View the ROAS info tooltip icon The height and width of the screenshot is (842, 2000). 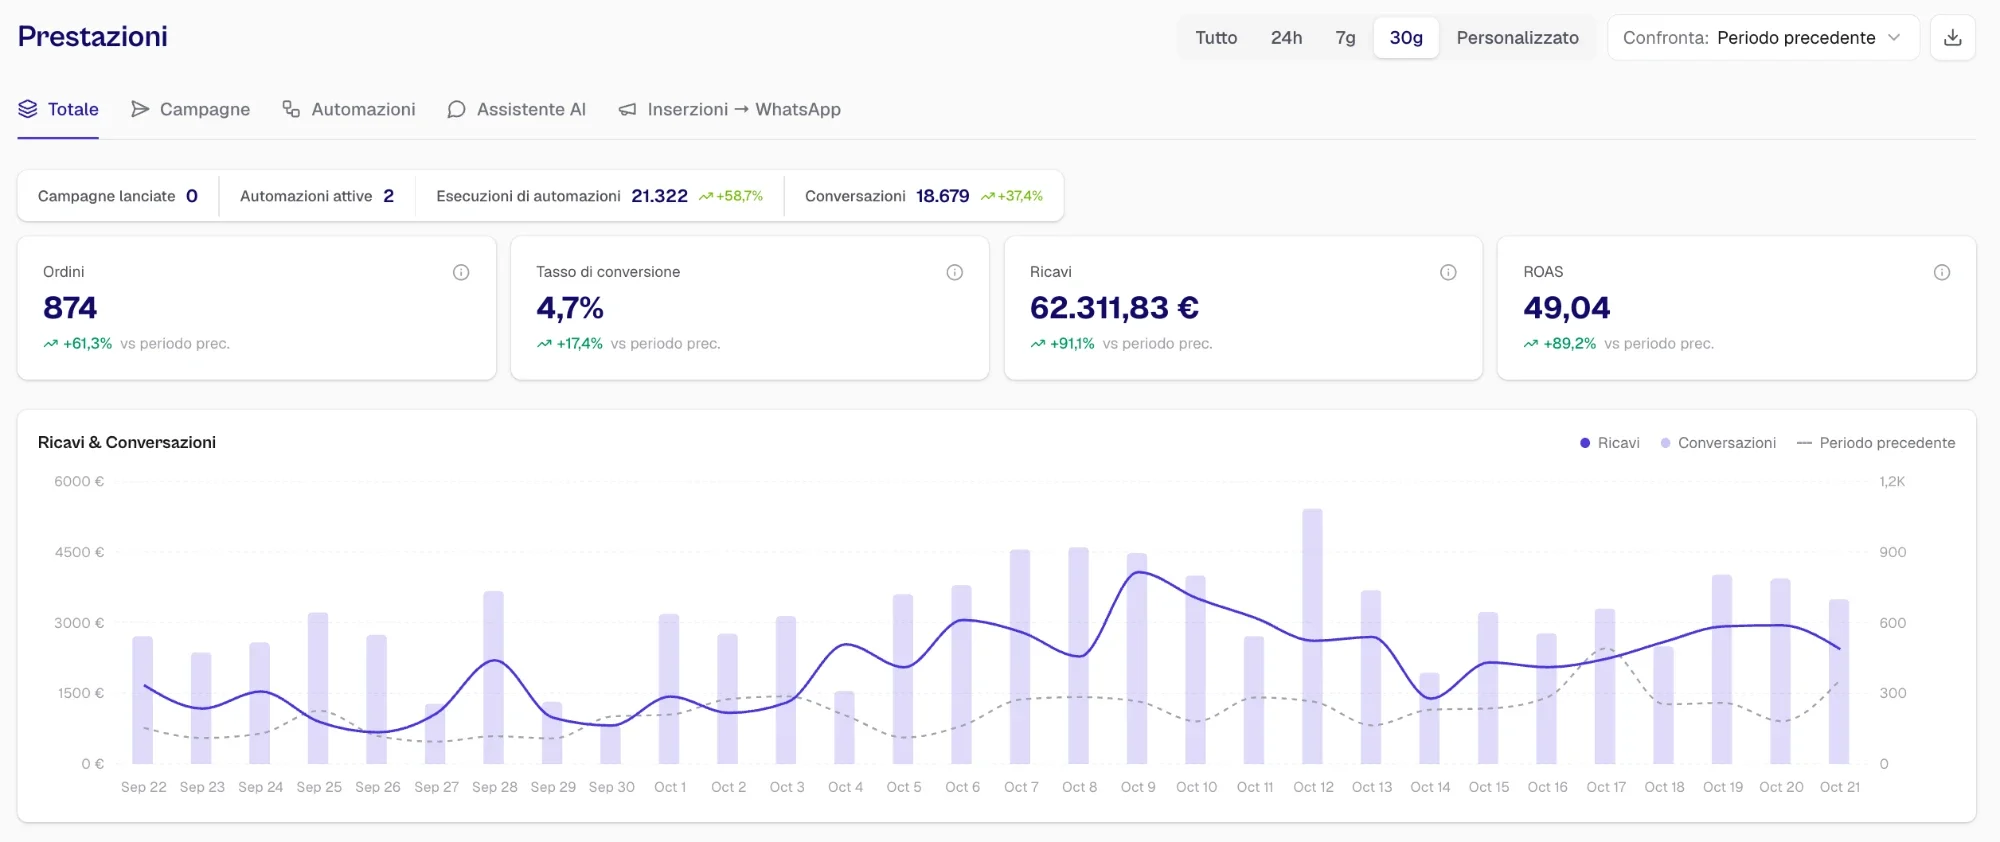[1942, 272]
